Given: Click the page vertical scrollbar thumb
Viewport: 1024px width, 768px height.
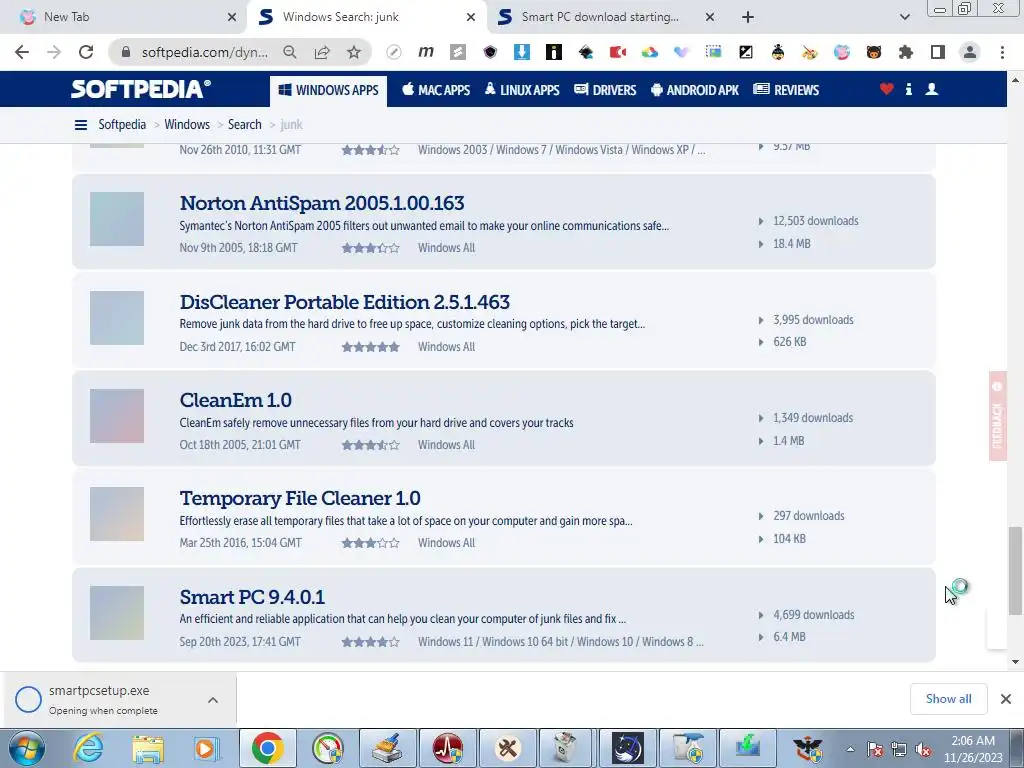Looking at the screenshot, I should pyautogui.click(x=1015, y=571).
